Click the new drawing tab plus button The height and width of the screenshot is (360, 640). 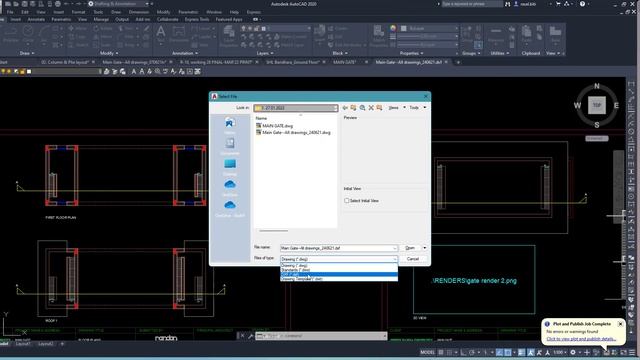pos(458,62)
